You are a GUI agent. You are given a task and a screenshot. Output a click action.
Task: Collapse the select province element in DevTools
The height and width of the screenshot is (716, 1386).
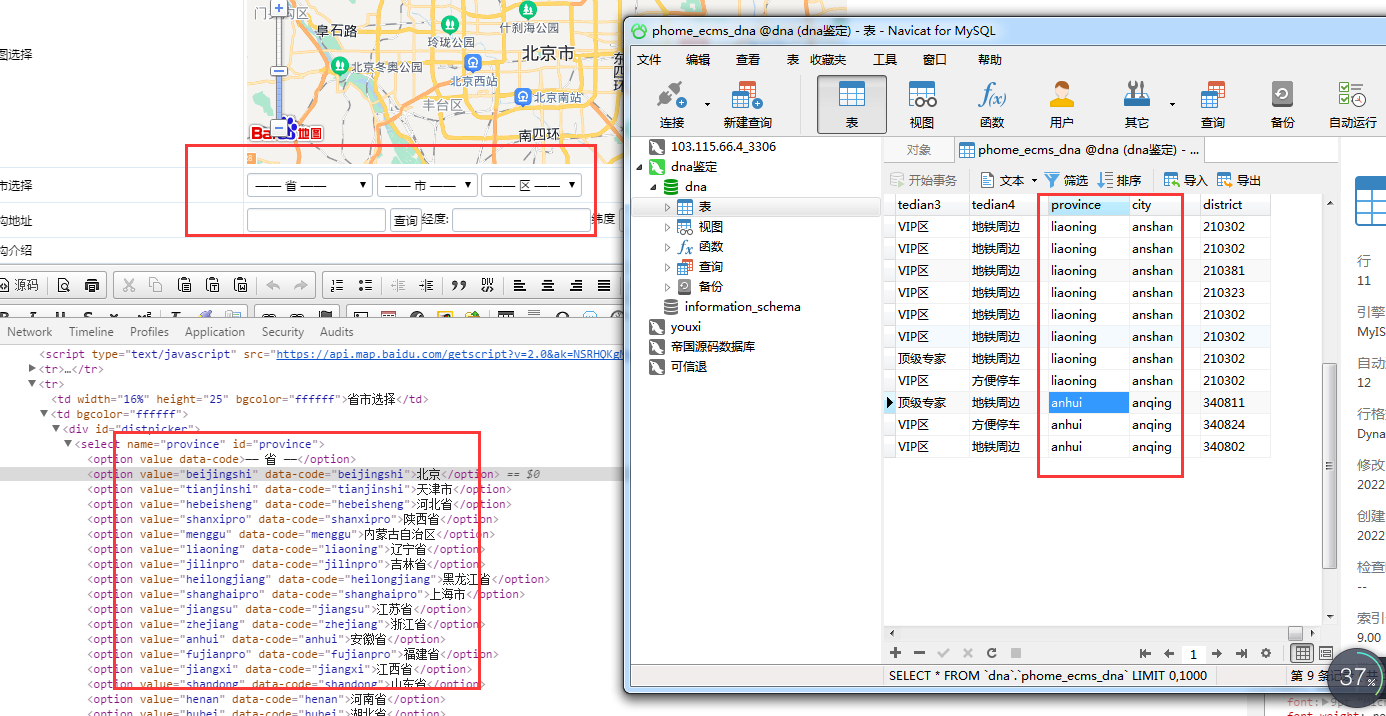(69, 444)
